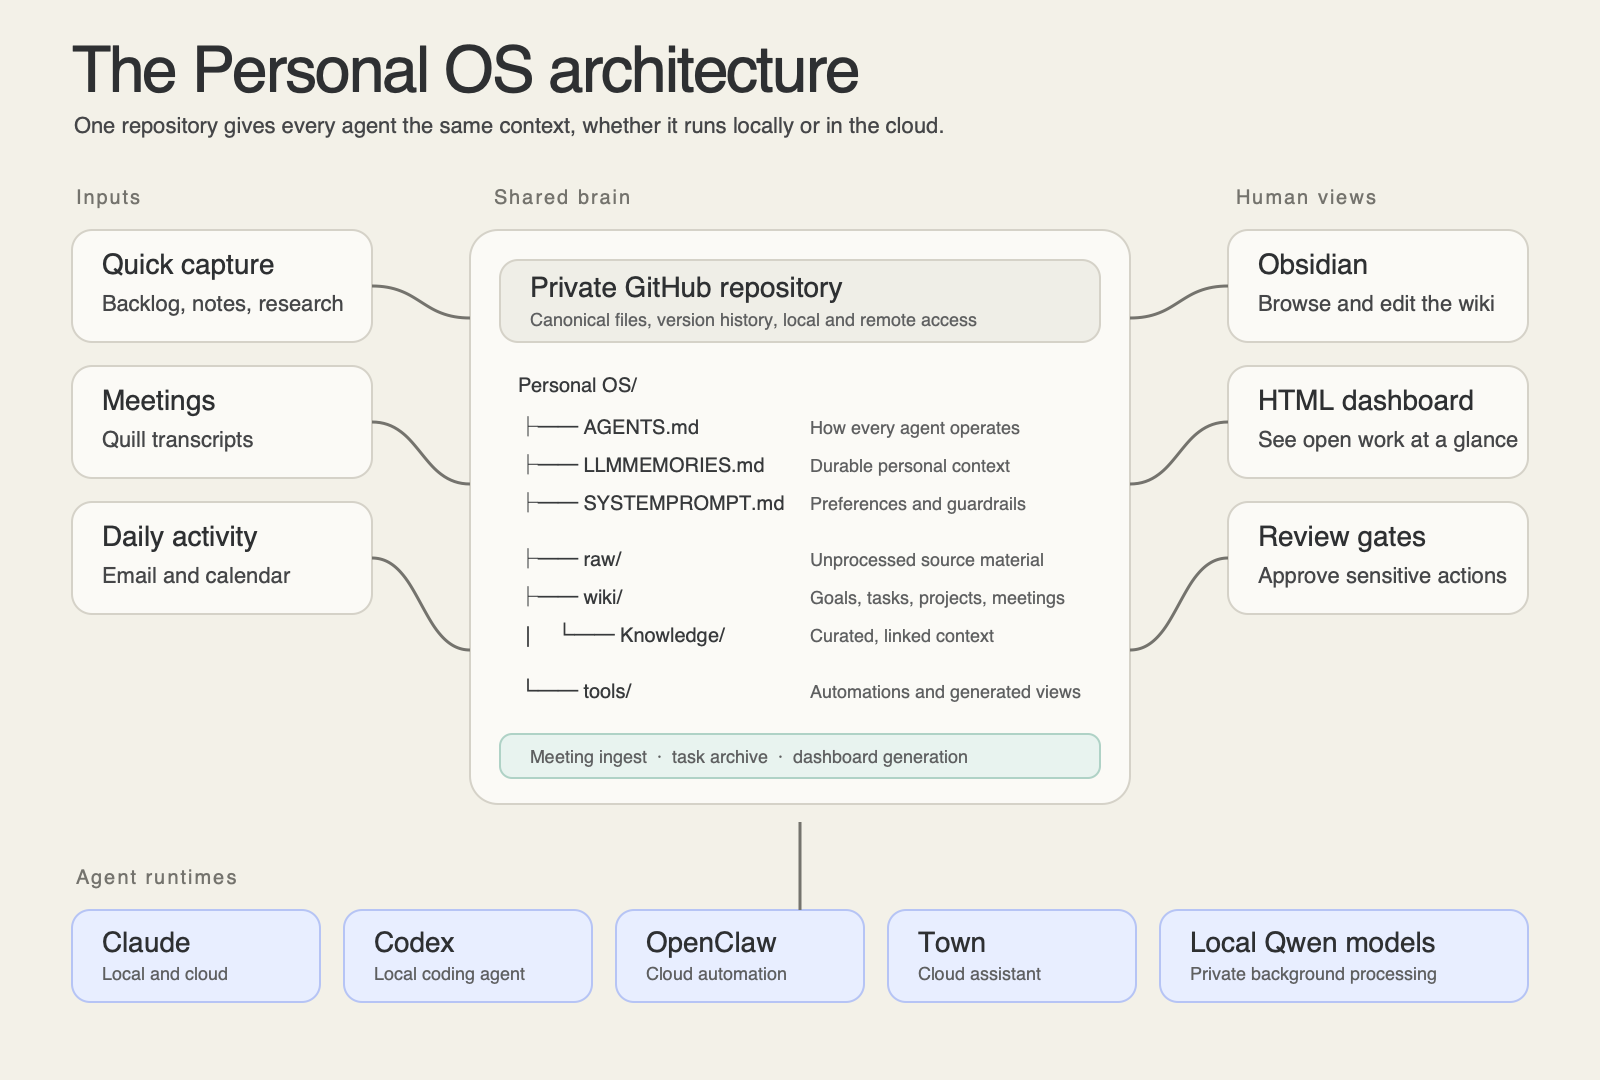Click "Unprocessed source material" description
Image resolution: width=1600 pixels, height=1080 pixels.
(x=927, y=560)
